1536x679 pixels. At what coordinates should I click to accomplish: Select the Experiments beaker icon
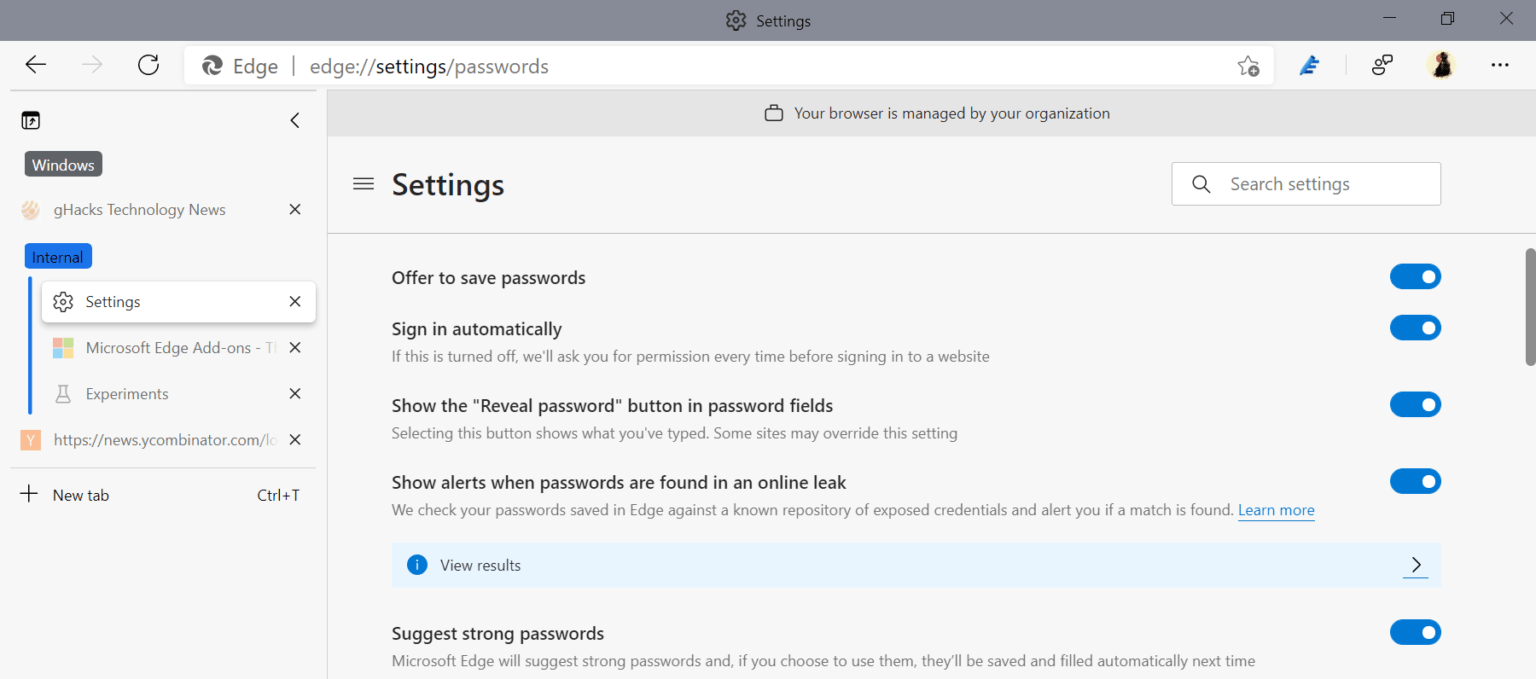point(62,393)
